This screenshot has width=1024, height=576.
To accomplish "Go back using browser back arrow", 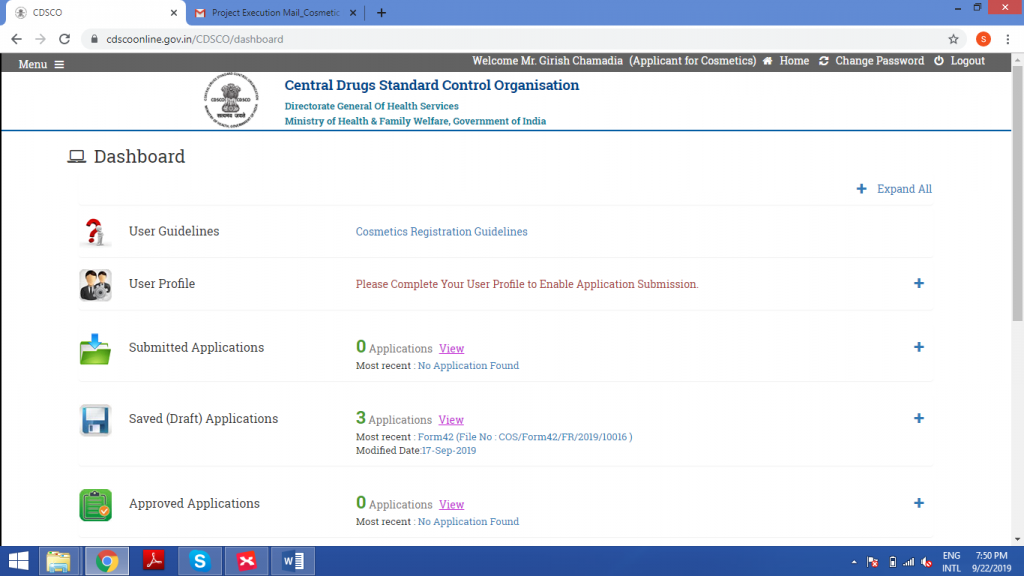I will pos(16,39).
